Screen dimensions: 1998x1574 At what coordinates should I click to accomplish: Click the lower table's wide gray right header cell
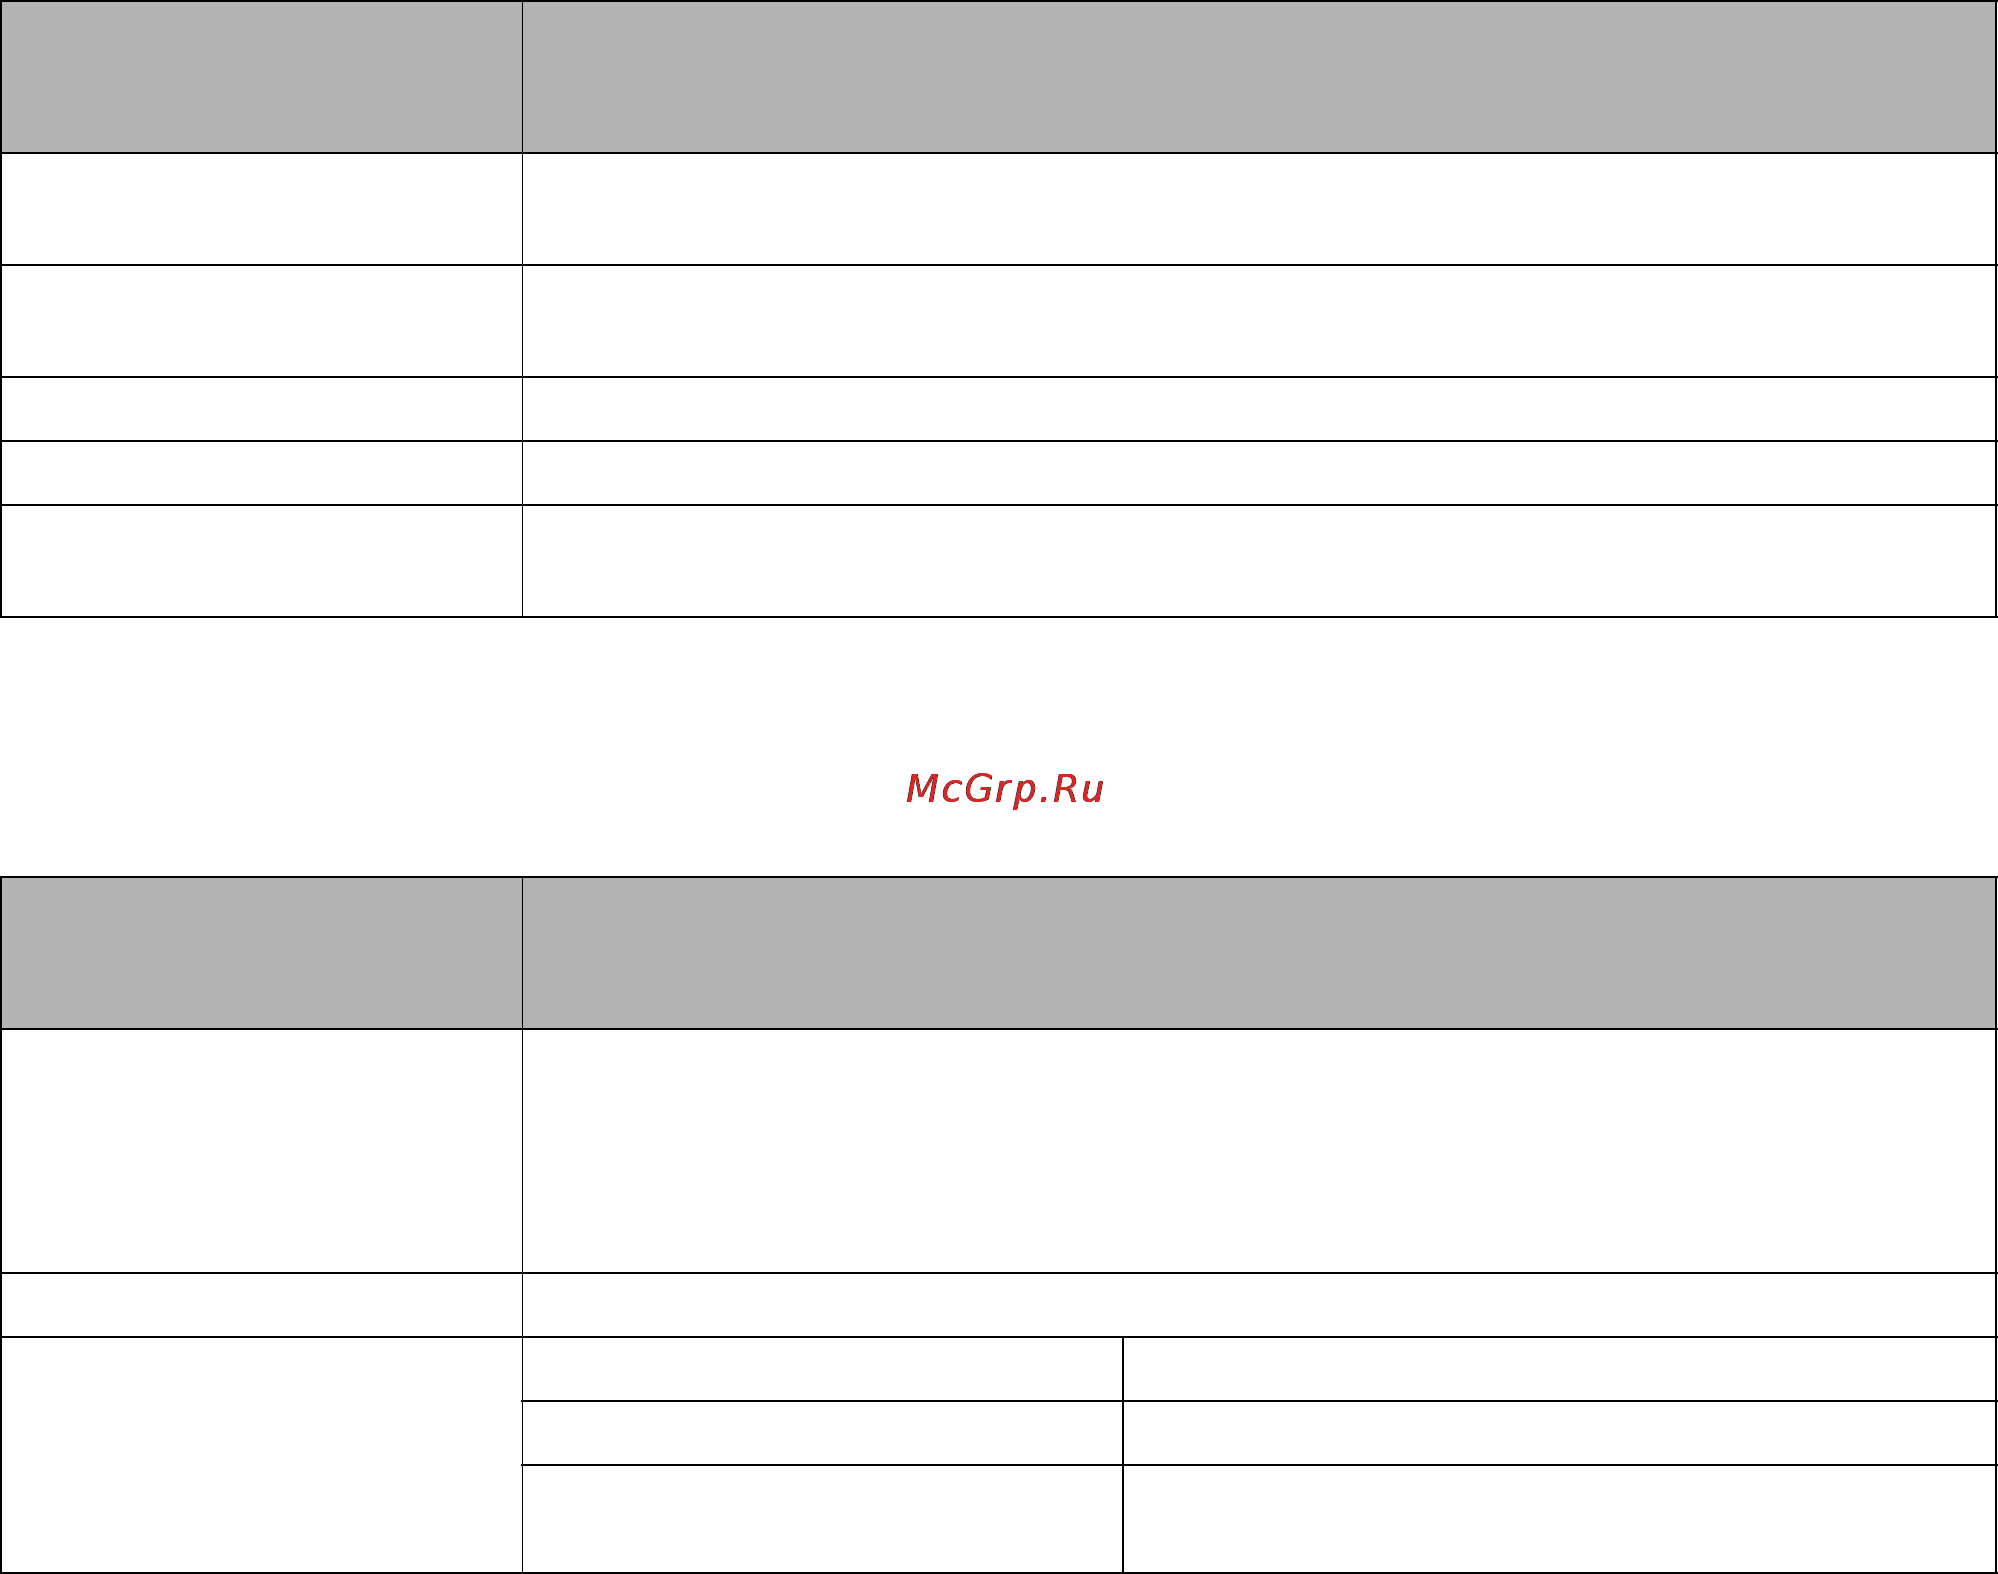tap(1259, 953)
